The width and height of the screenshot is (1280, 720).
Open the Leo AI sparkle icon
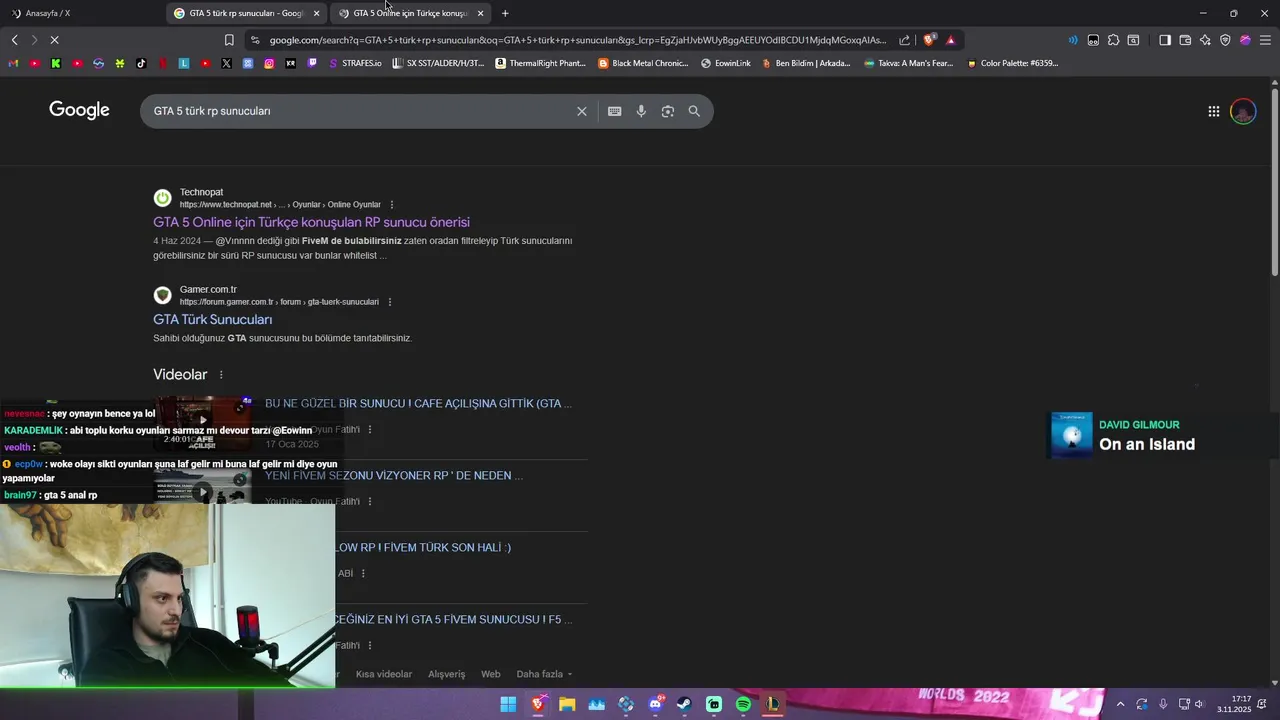pos(1205,40)
